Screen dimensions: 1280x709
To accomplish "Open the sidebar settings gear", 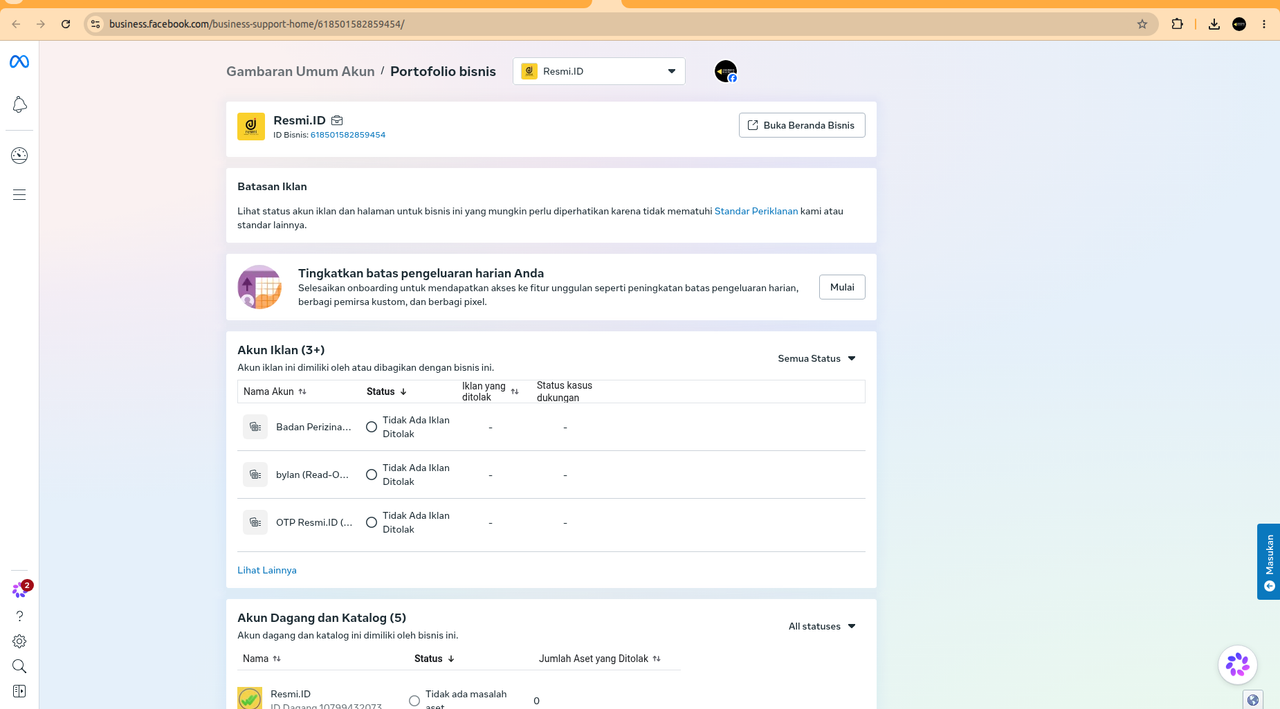I will pos(19,641).
